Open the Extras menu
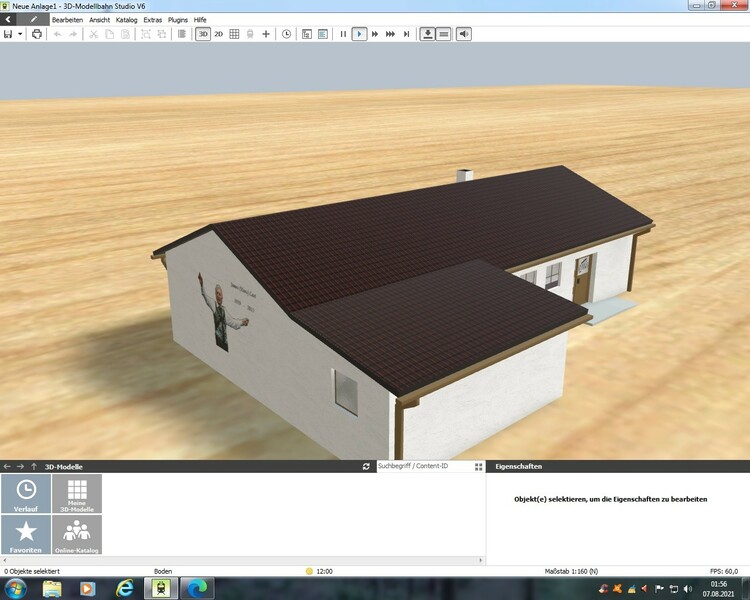Viewport: 750px width, 600px height. (x=153, y=19)
